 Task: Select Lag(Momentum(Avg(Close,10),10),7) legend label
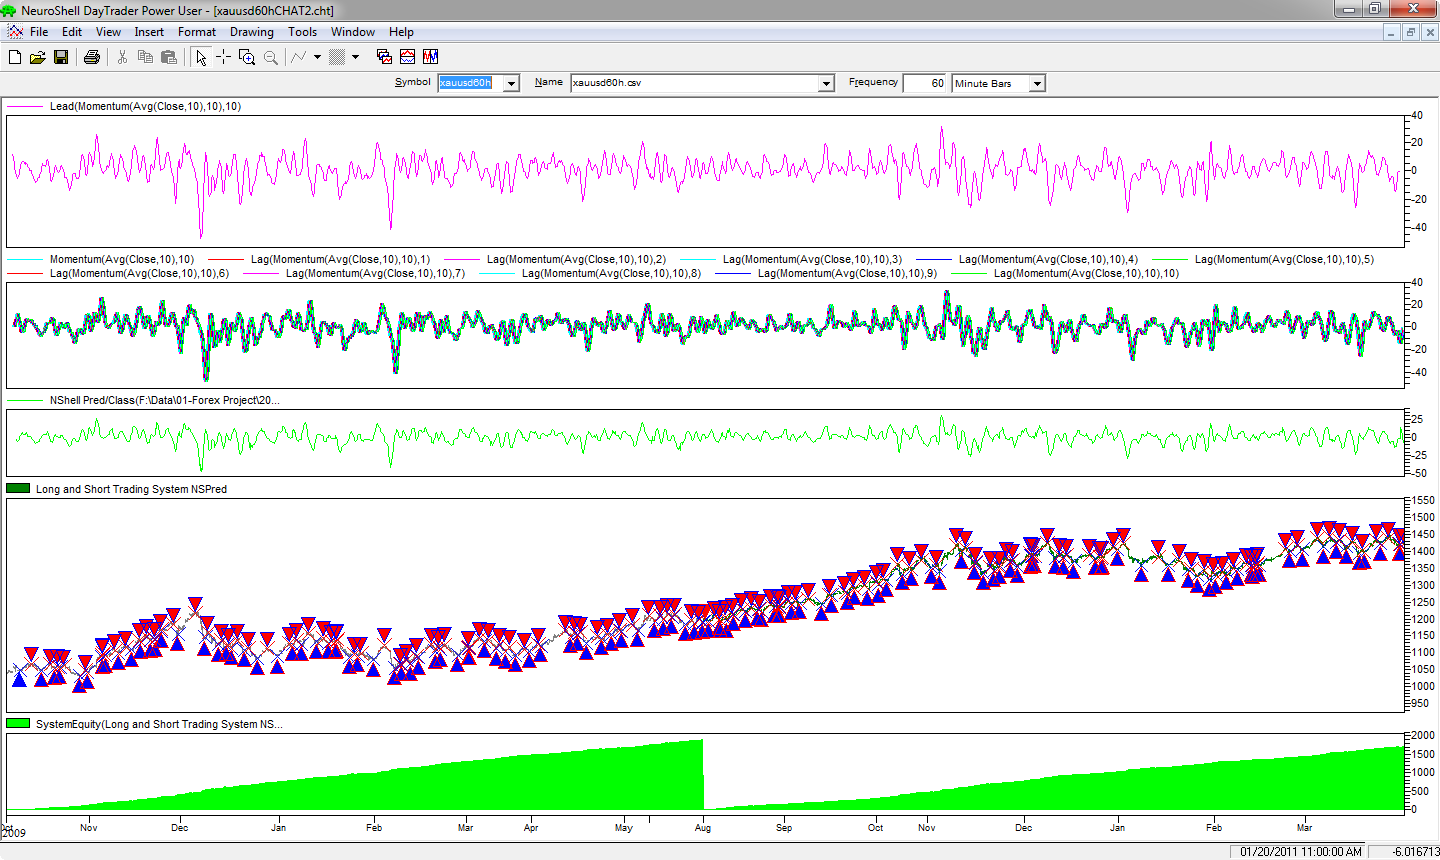375,273
